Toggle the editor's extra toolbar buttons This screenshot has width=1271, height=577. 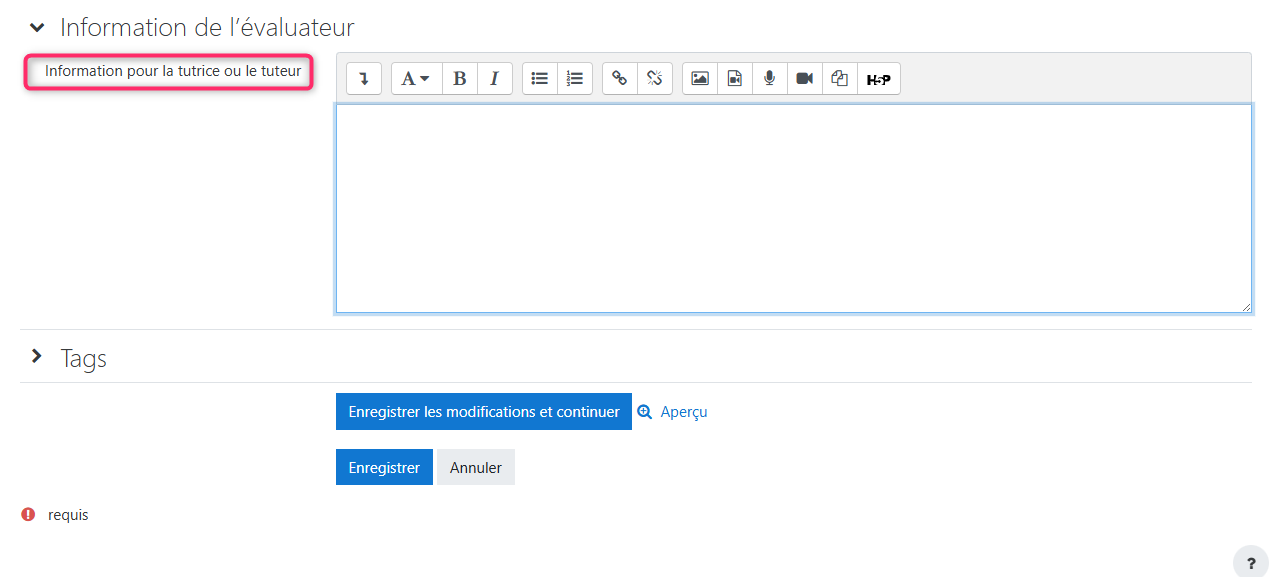[364, 79]
